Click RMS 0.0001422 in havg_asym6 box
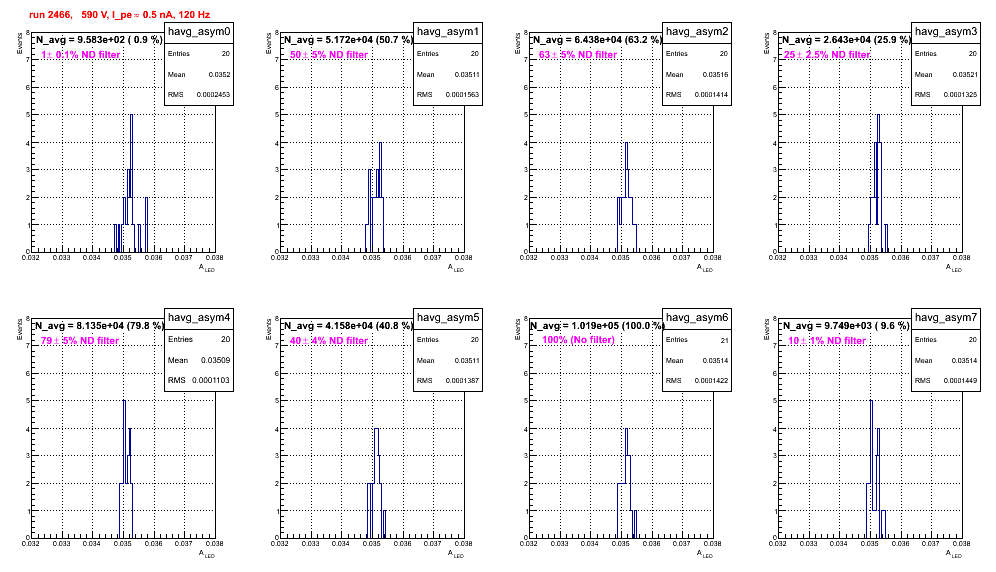This screenshot has height=572, width=996. 697,380
